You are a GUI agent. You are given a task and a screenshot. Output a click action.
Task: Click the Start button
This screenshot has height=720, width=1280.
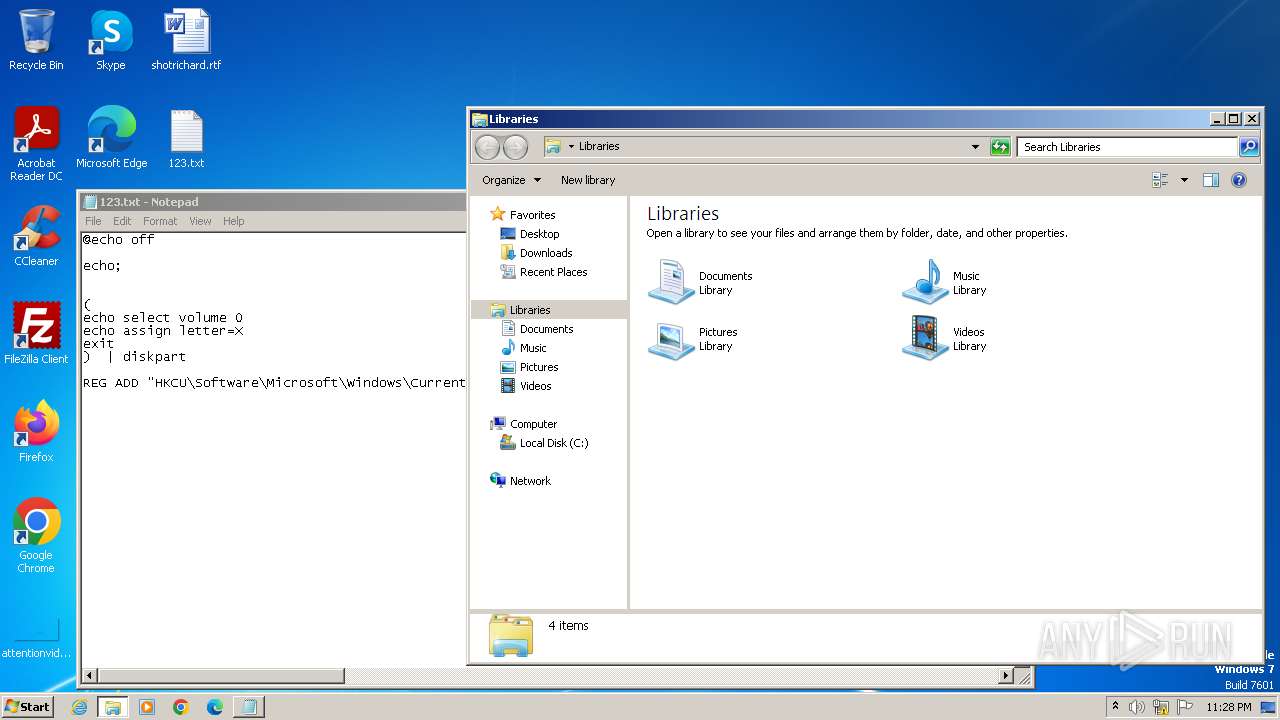27,707
